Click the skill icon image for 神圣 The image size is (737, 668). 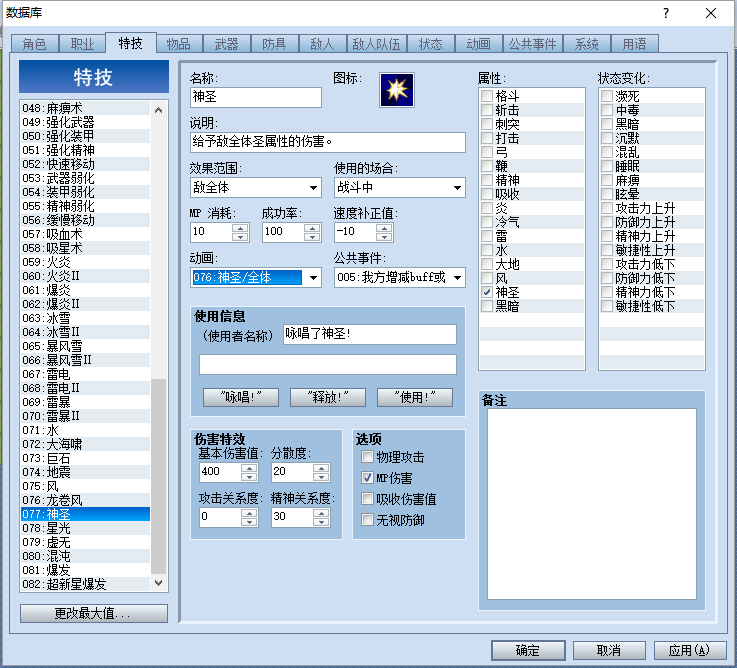pos(397,90)
